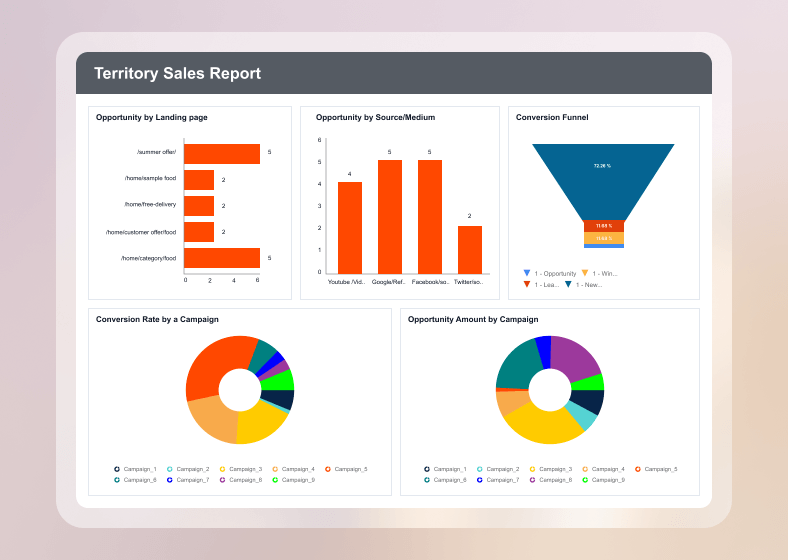The height and width of the screenshot is (560, 788).
Task: Click the cyan slice in Opportunity Amount donut
Action: (583, 416)
